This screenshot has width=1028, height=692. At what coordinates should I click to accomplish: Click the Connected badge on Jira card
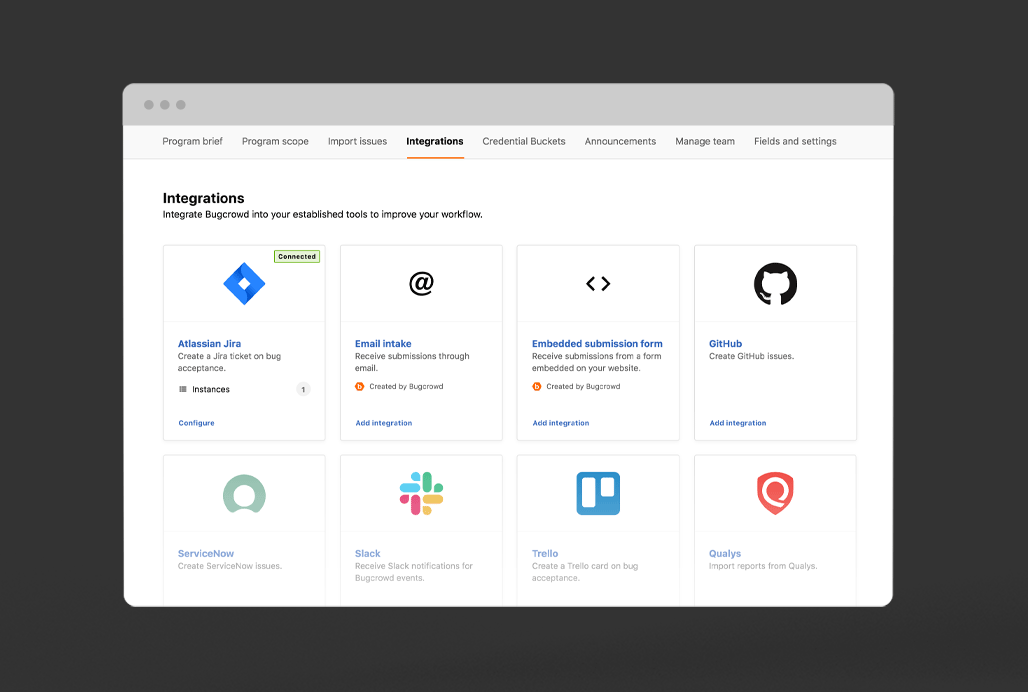pyautogui.click(x=297, y=257)
